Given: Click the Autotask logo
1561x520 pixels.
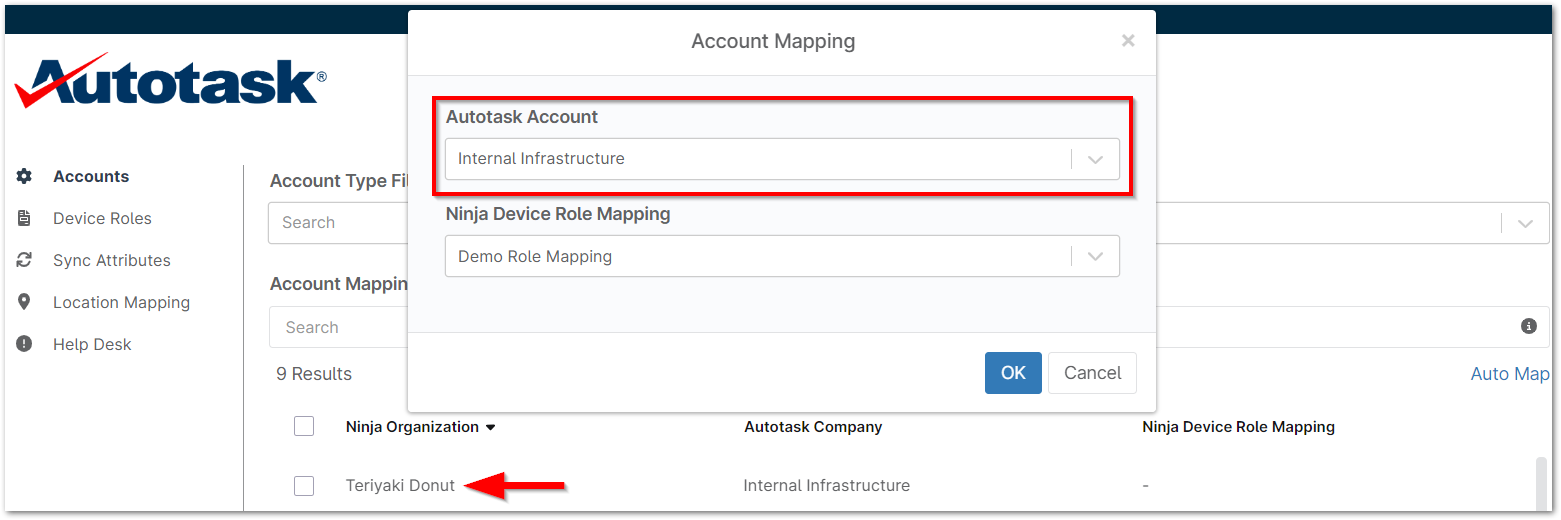Looking at the screenshot, I should (x=170, y=82).
